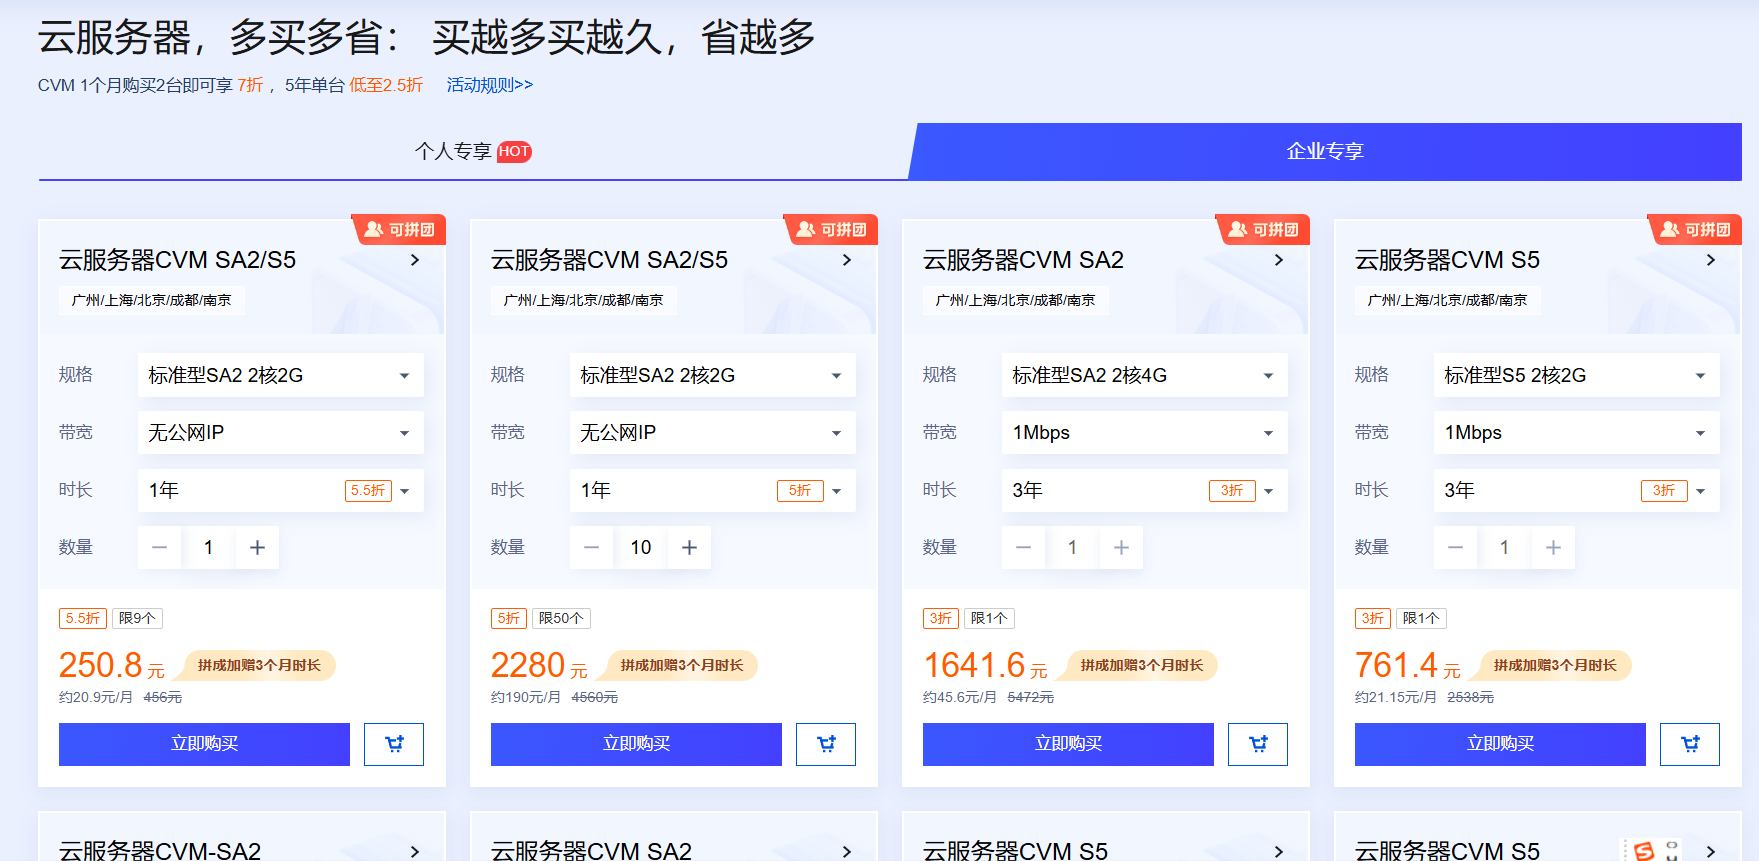Click top-row 云服务器CVM S5 title with 可拼团 badge
The image size is (1759, 861).
pyautogui.click(x=1447, y=260)
